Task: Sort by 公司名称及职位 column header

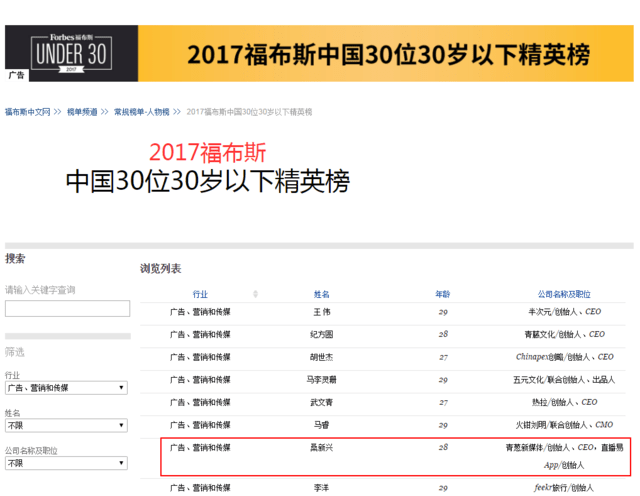Action: [564, 294]
